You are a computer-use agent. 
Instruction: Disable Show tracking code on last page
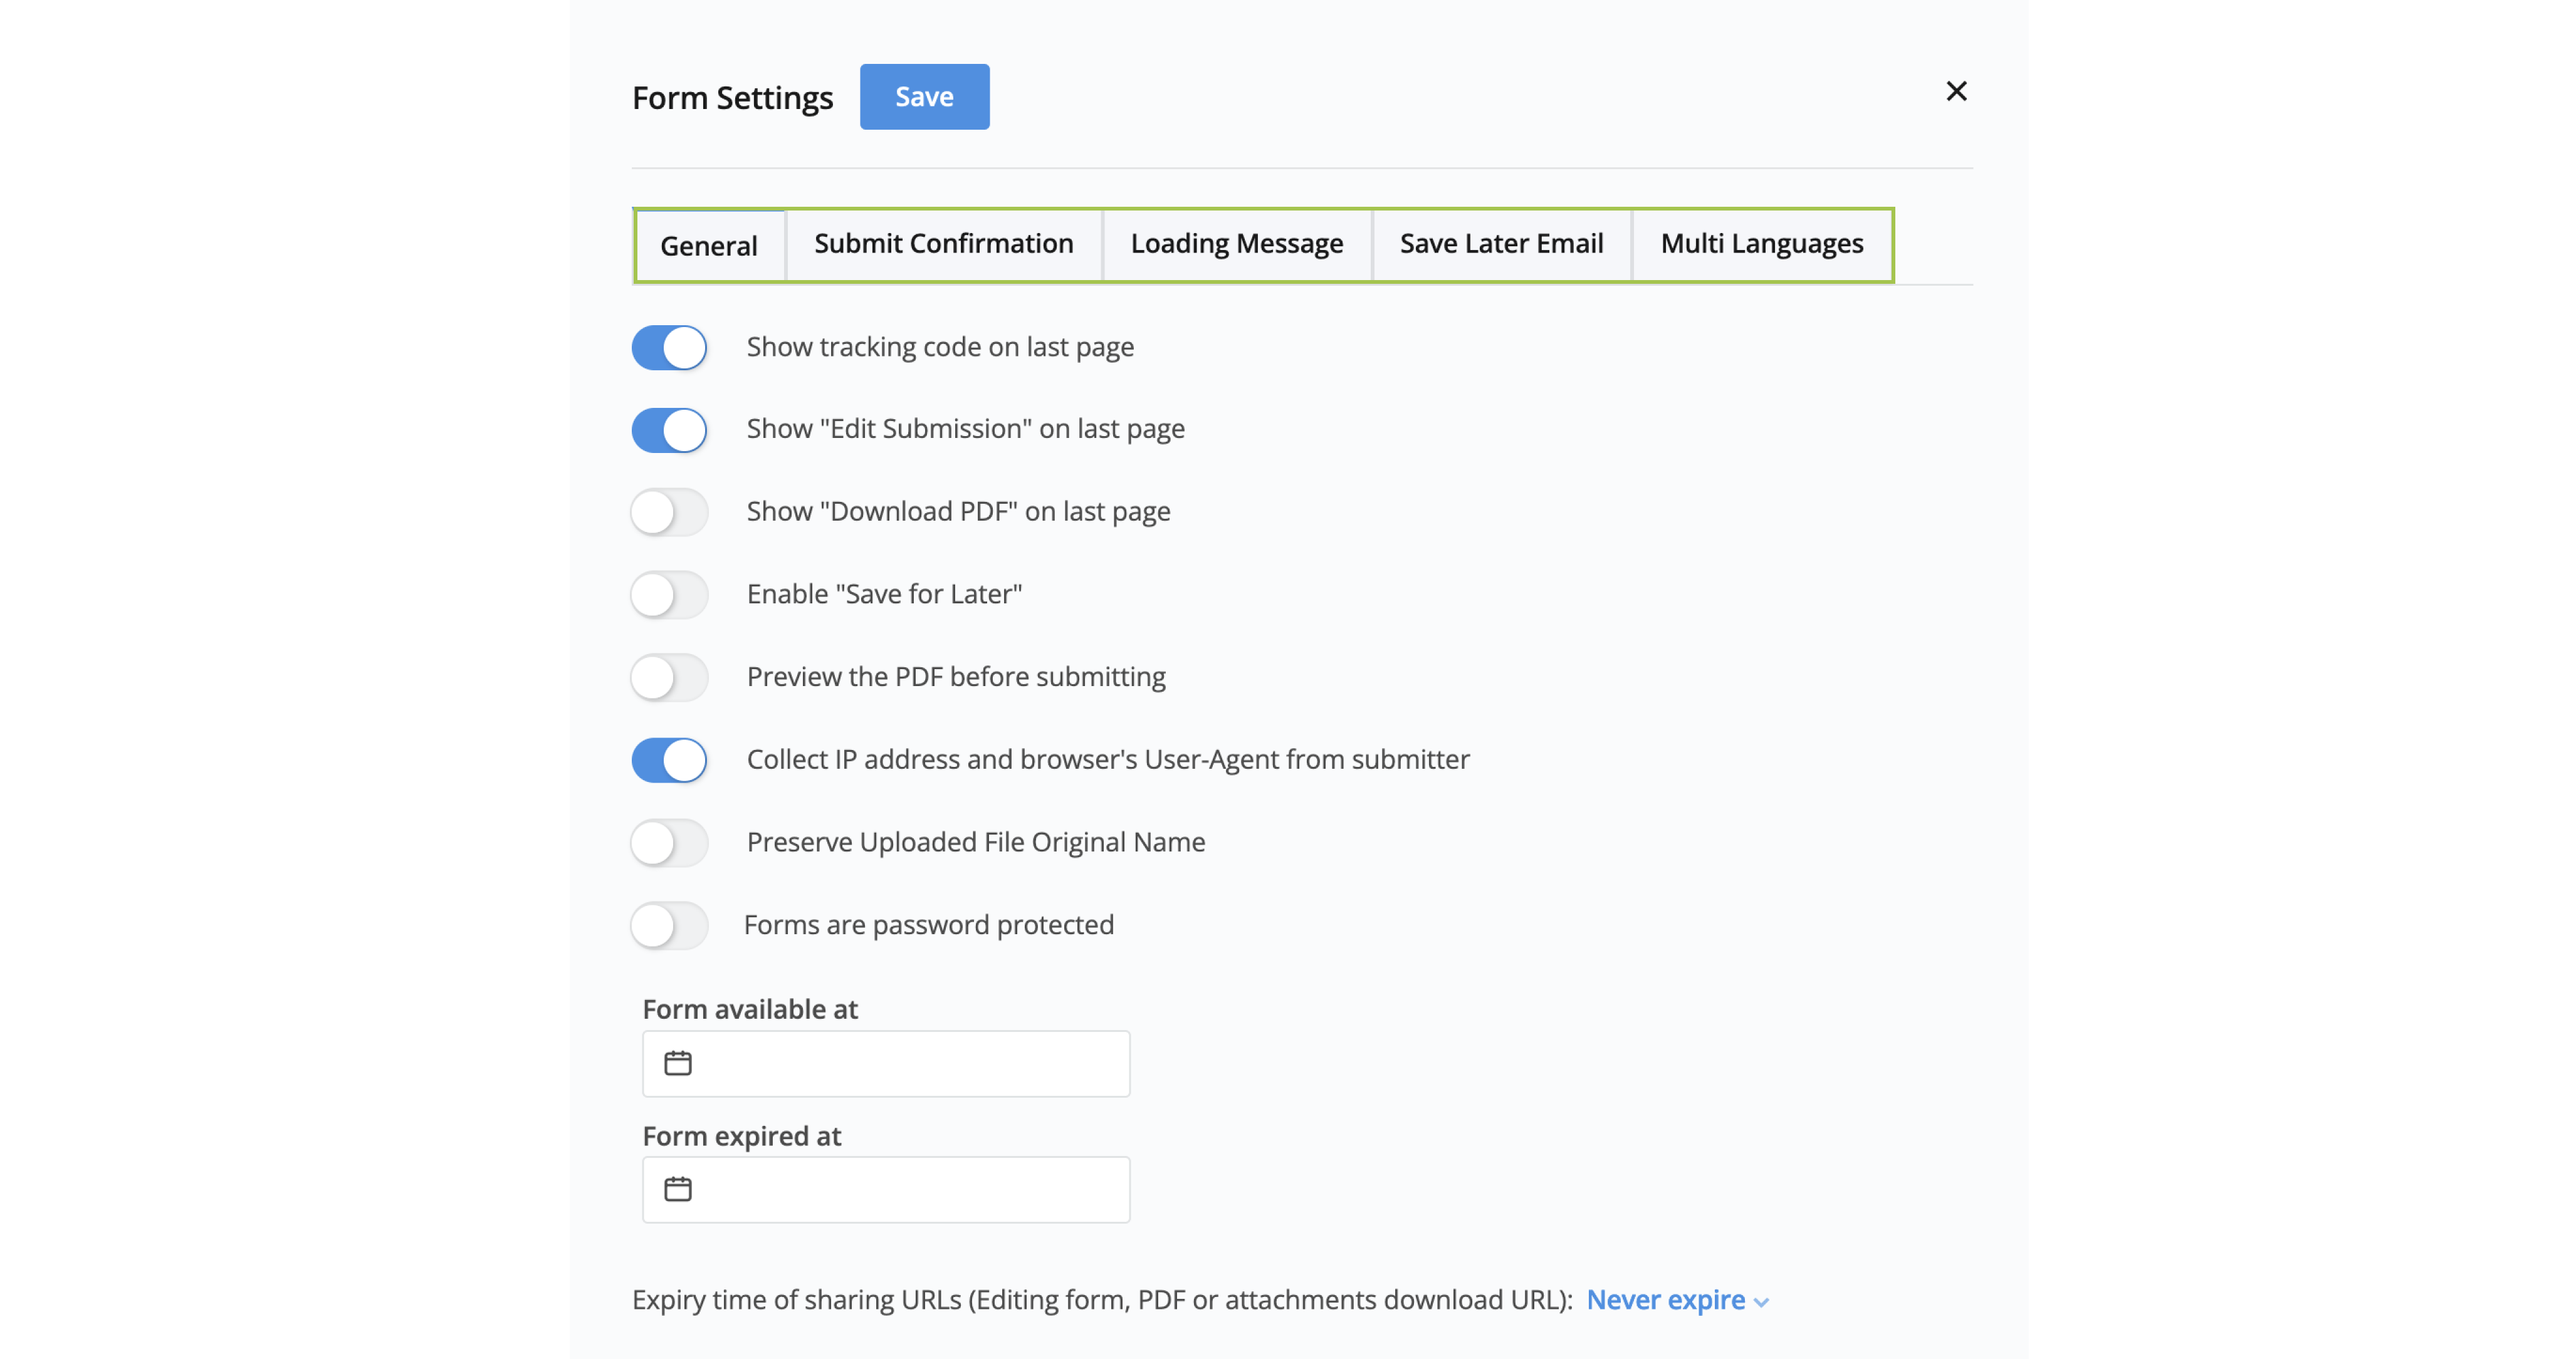point(669,348)
